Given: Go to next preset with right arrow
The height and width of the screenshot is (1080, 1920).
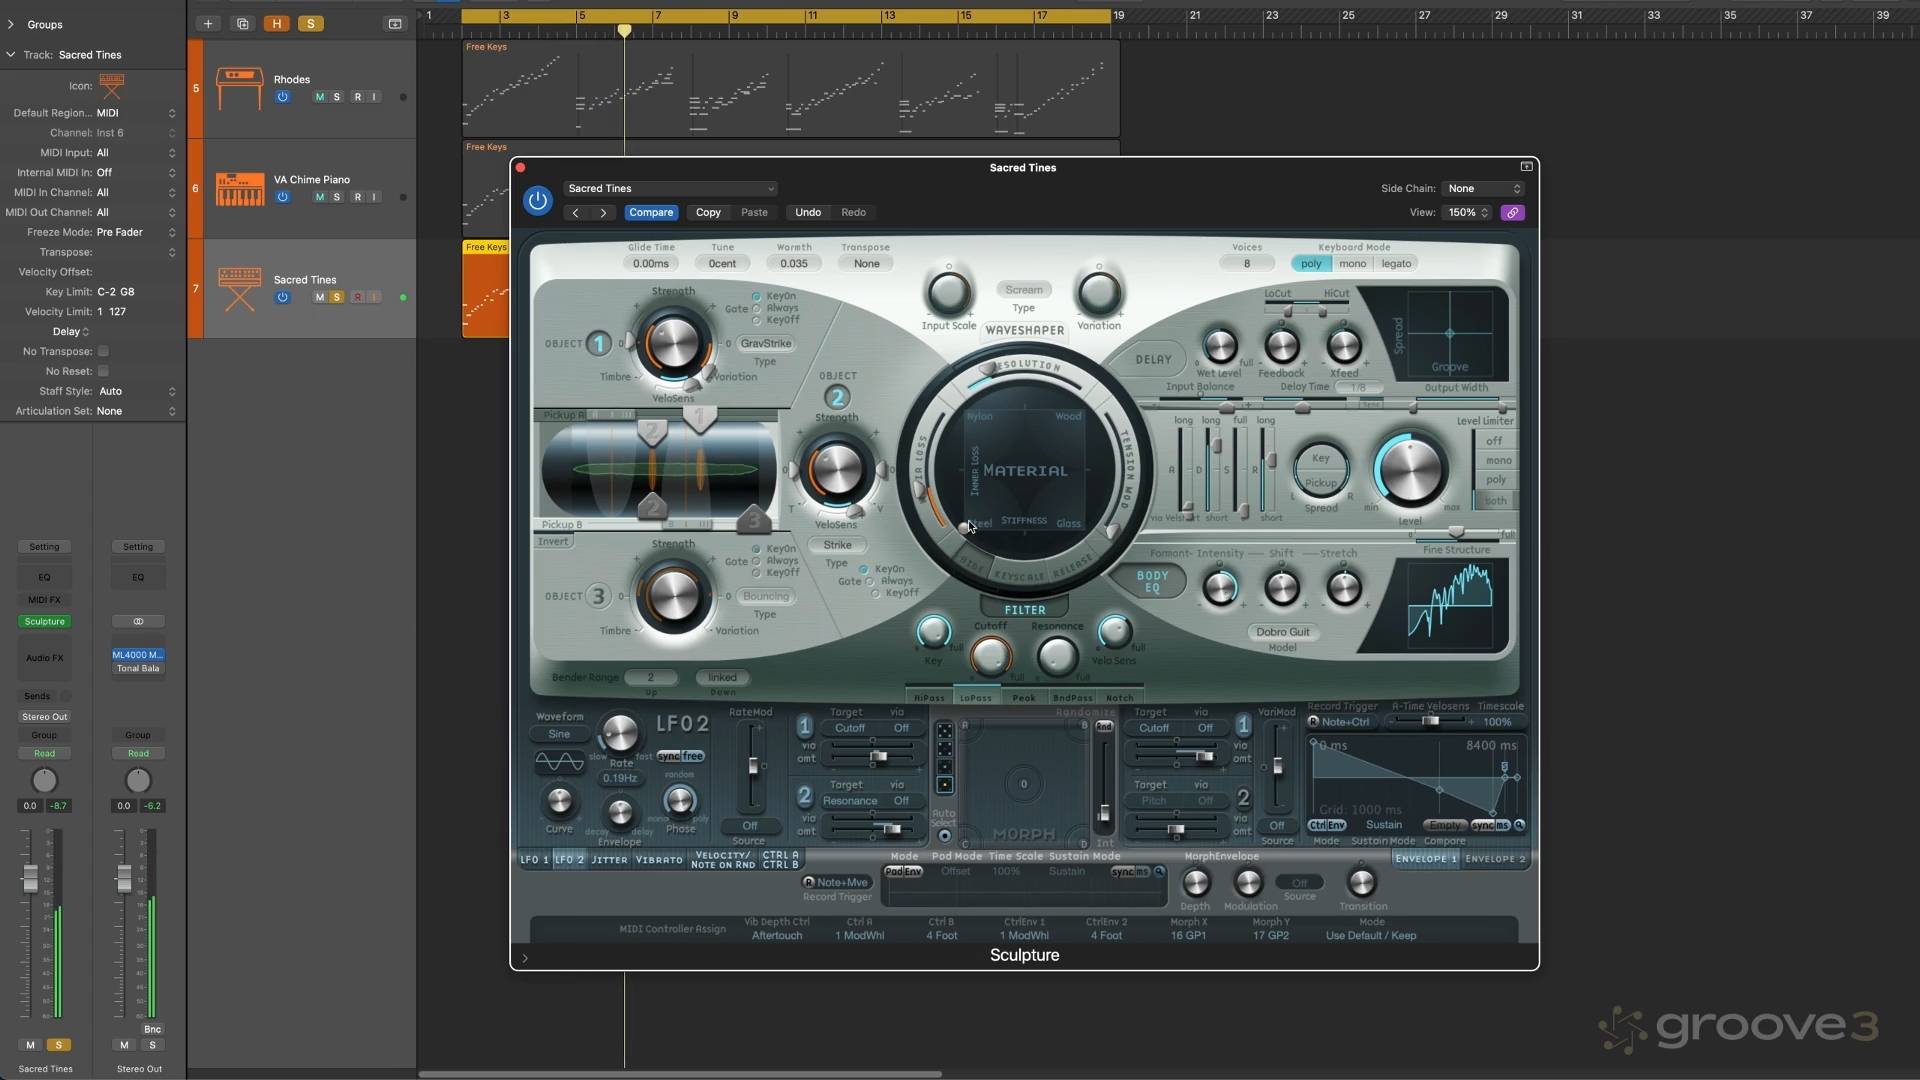Looking at the screenshot, I should pos(603,213).
